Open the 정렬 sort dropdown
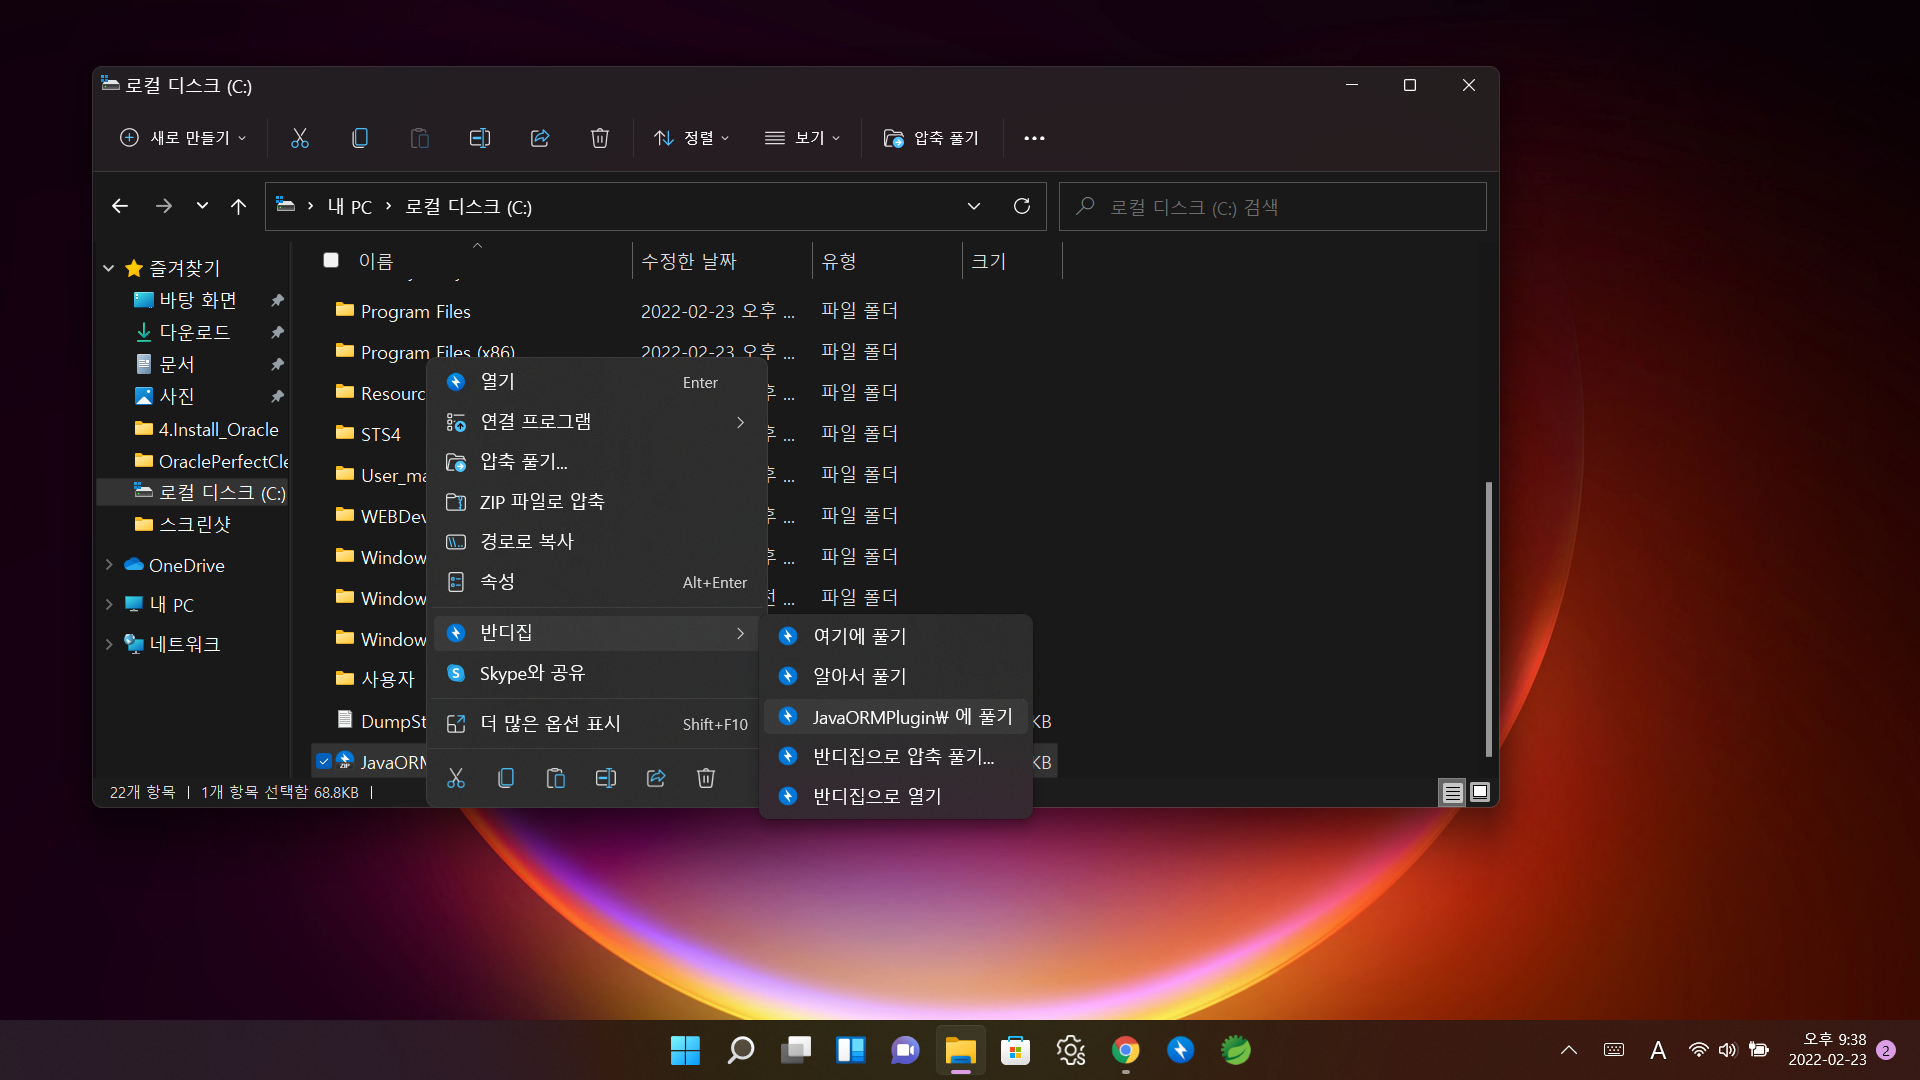1920x1080 pixels. [691, 138]
